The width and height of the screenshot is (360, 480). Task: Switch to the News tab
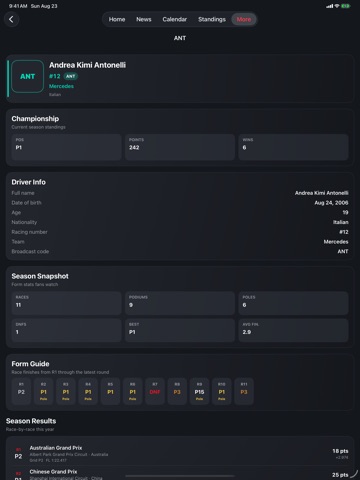click(144, 19)
